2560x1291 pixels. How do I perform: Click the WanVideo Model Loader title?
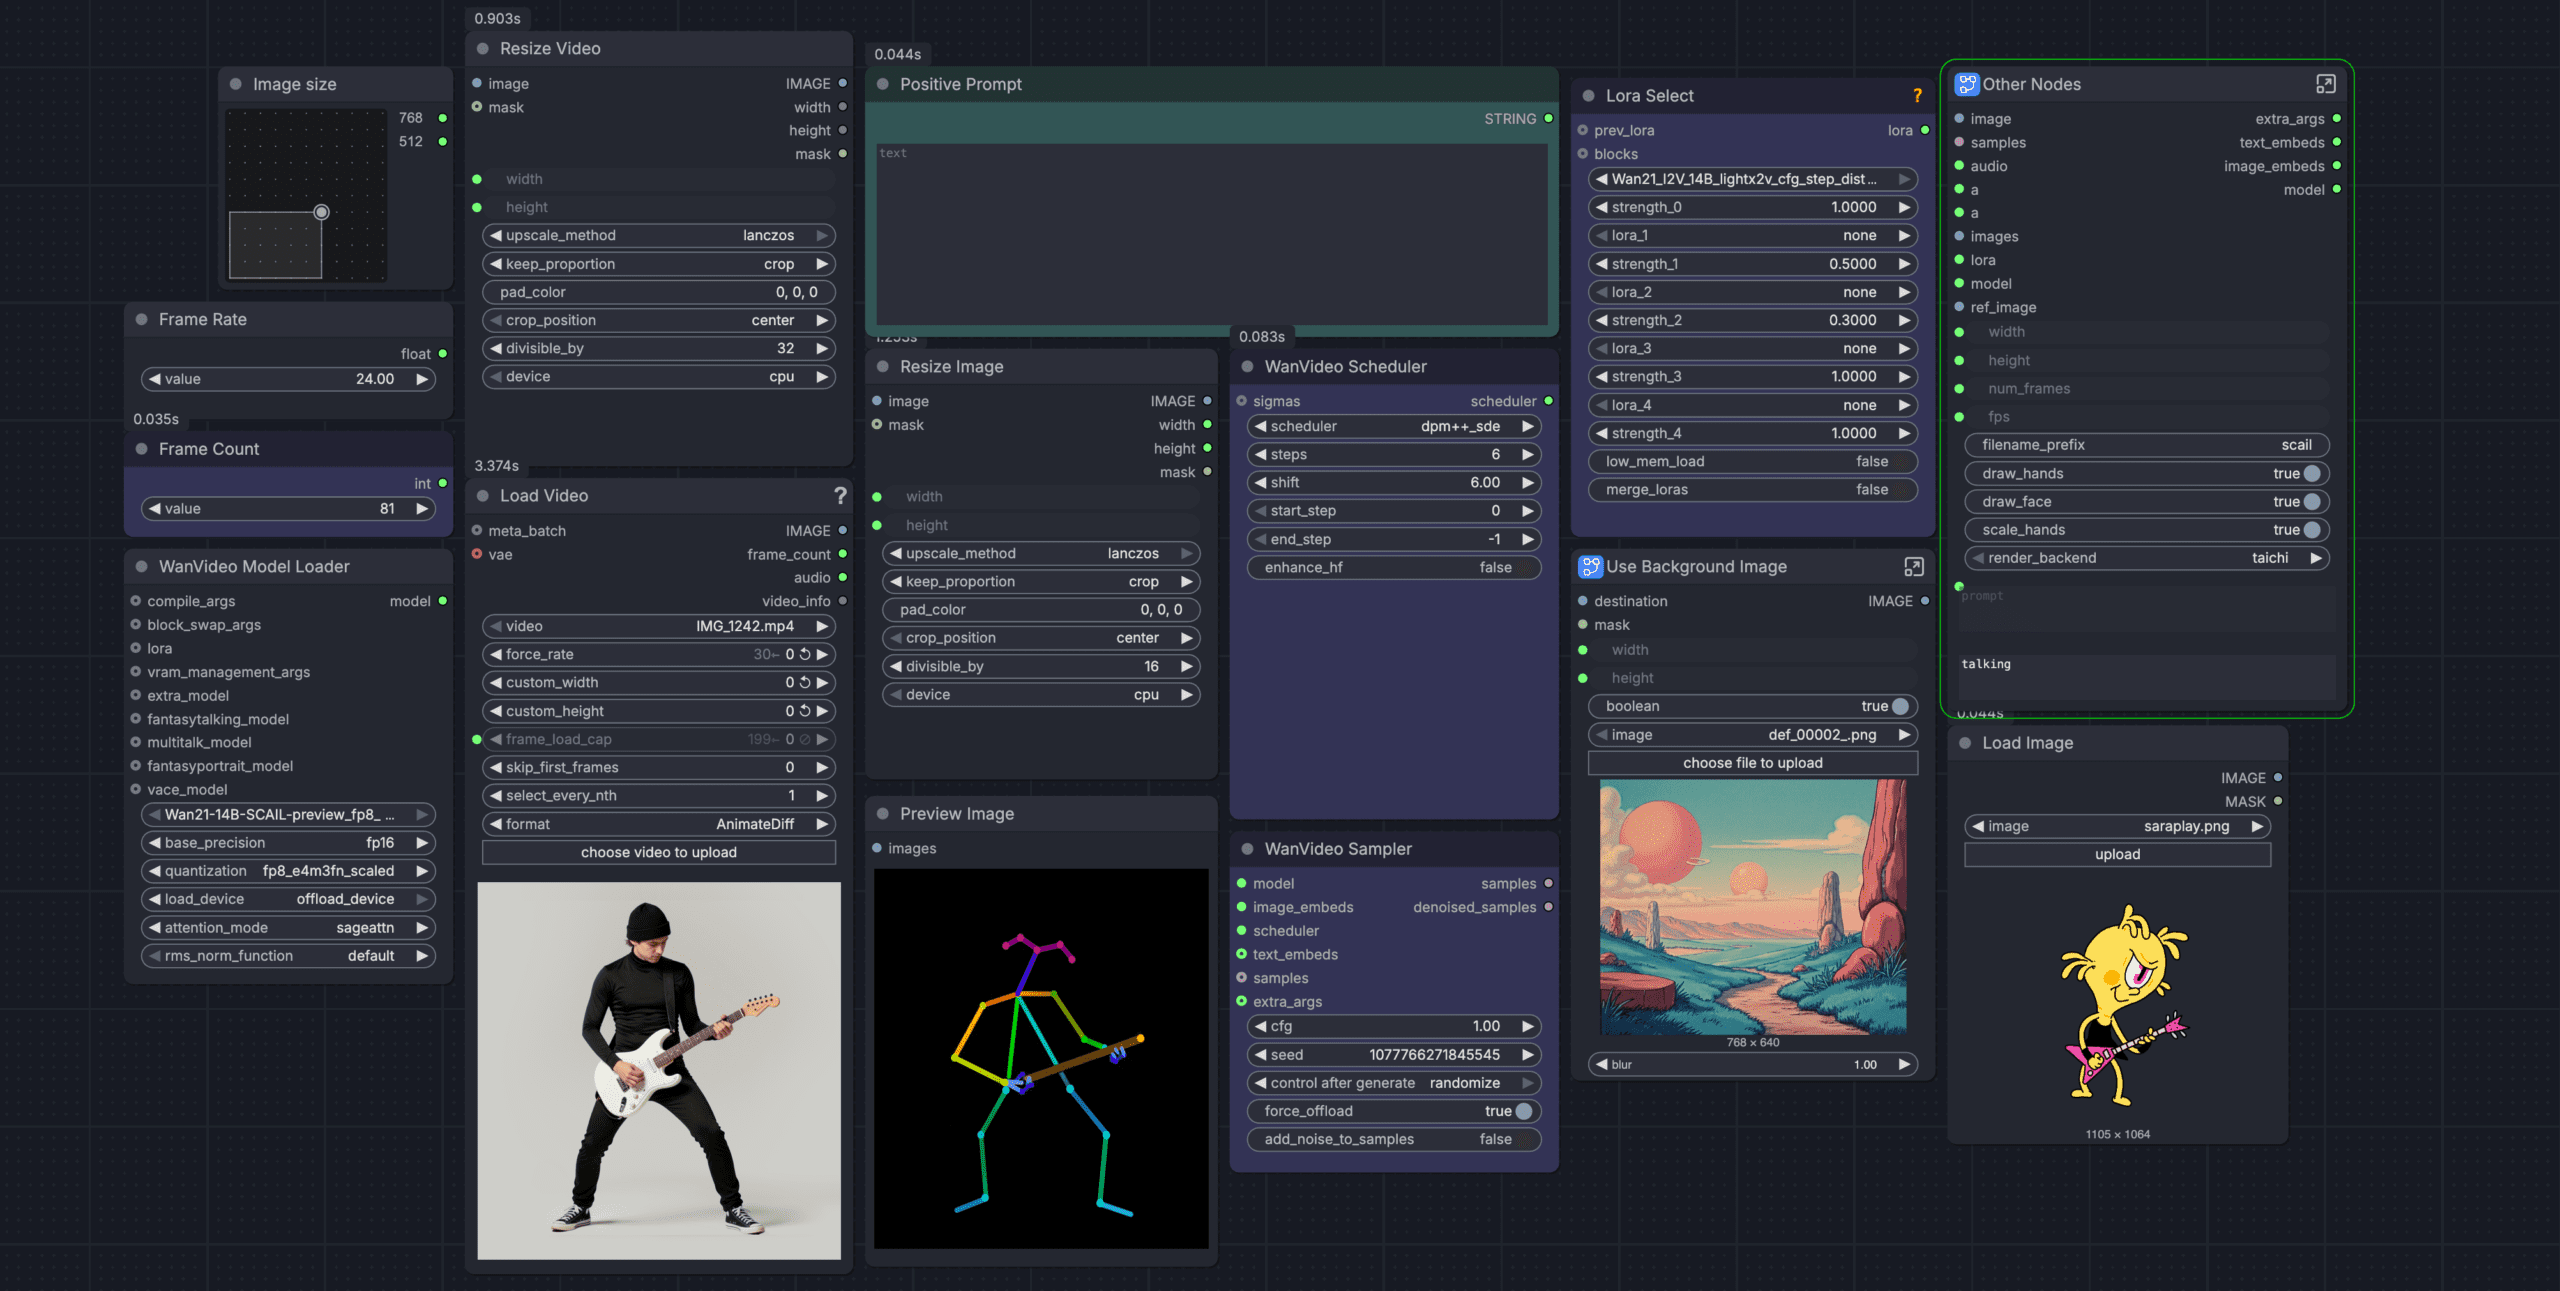click(x=254, y=567)
